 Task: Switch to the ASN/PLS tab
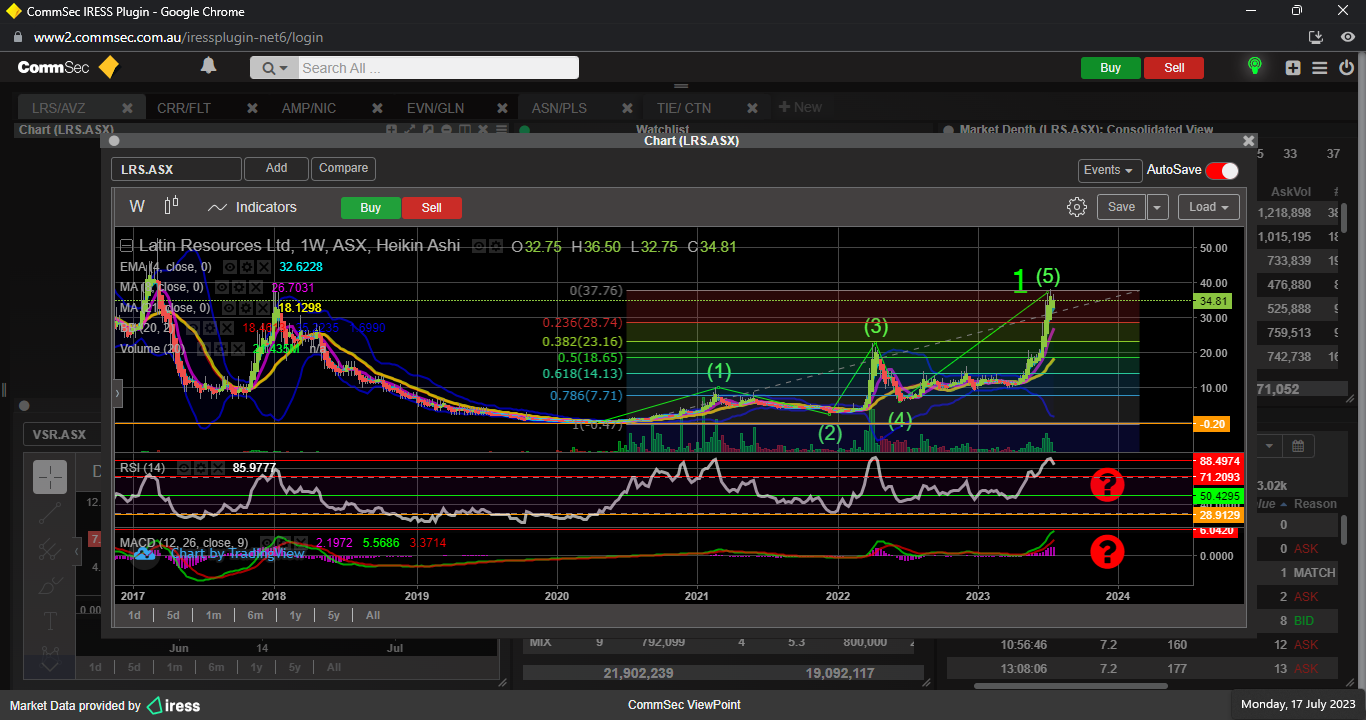tap(559, 108)
